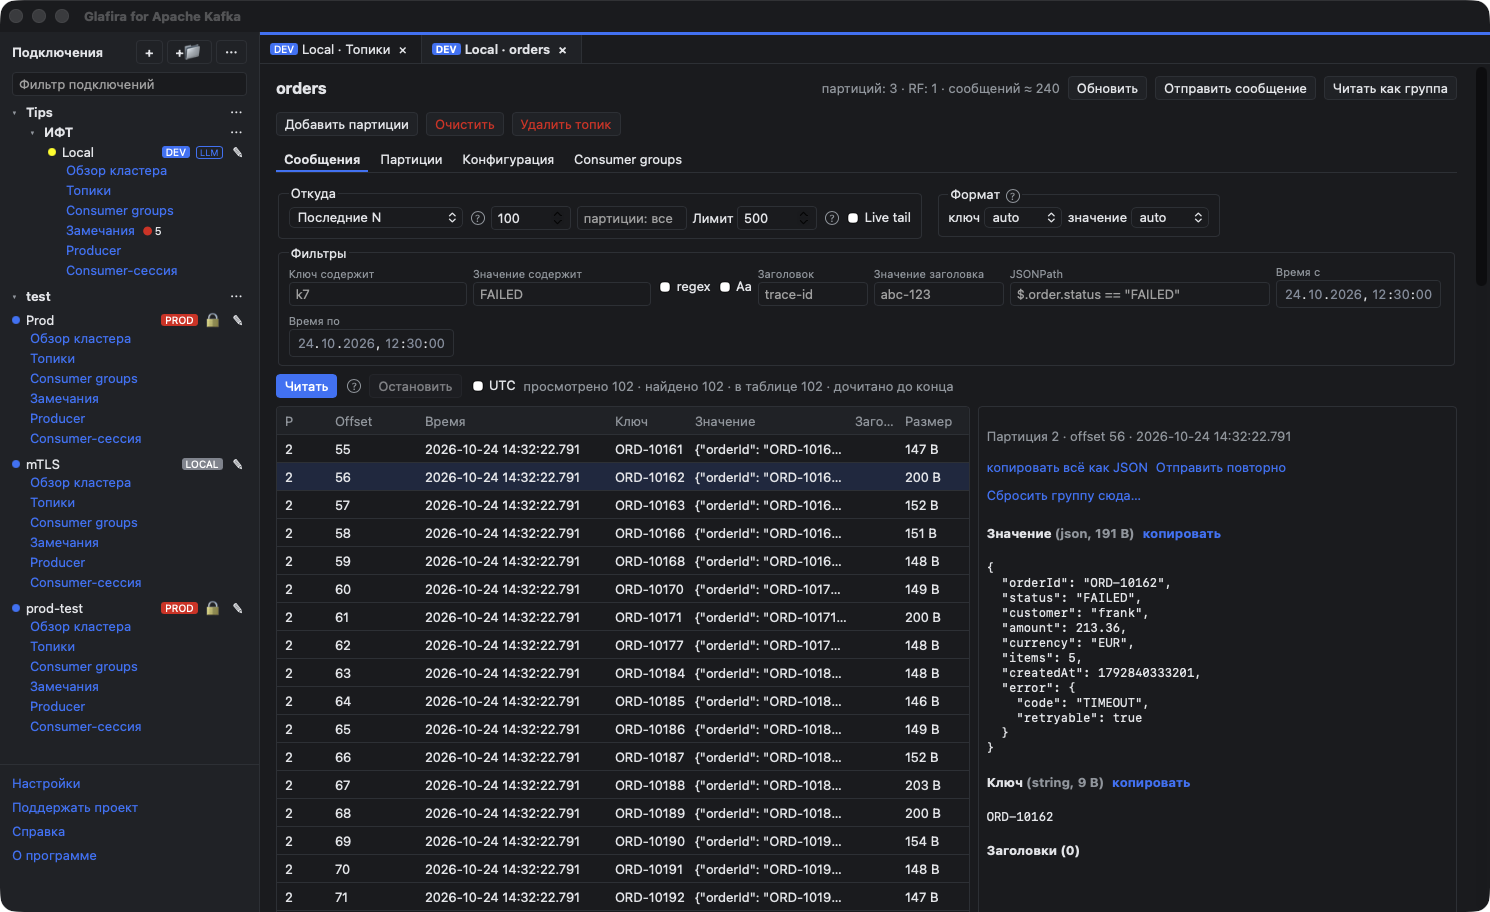The height and width of the screenshot is (912, 1490).
Task: Click the edit pencil for mTLS connection
Action: pos(238,464)
